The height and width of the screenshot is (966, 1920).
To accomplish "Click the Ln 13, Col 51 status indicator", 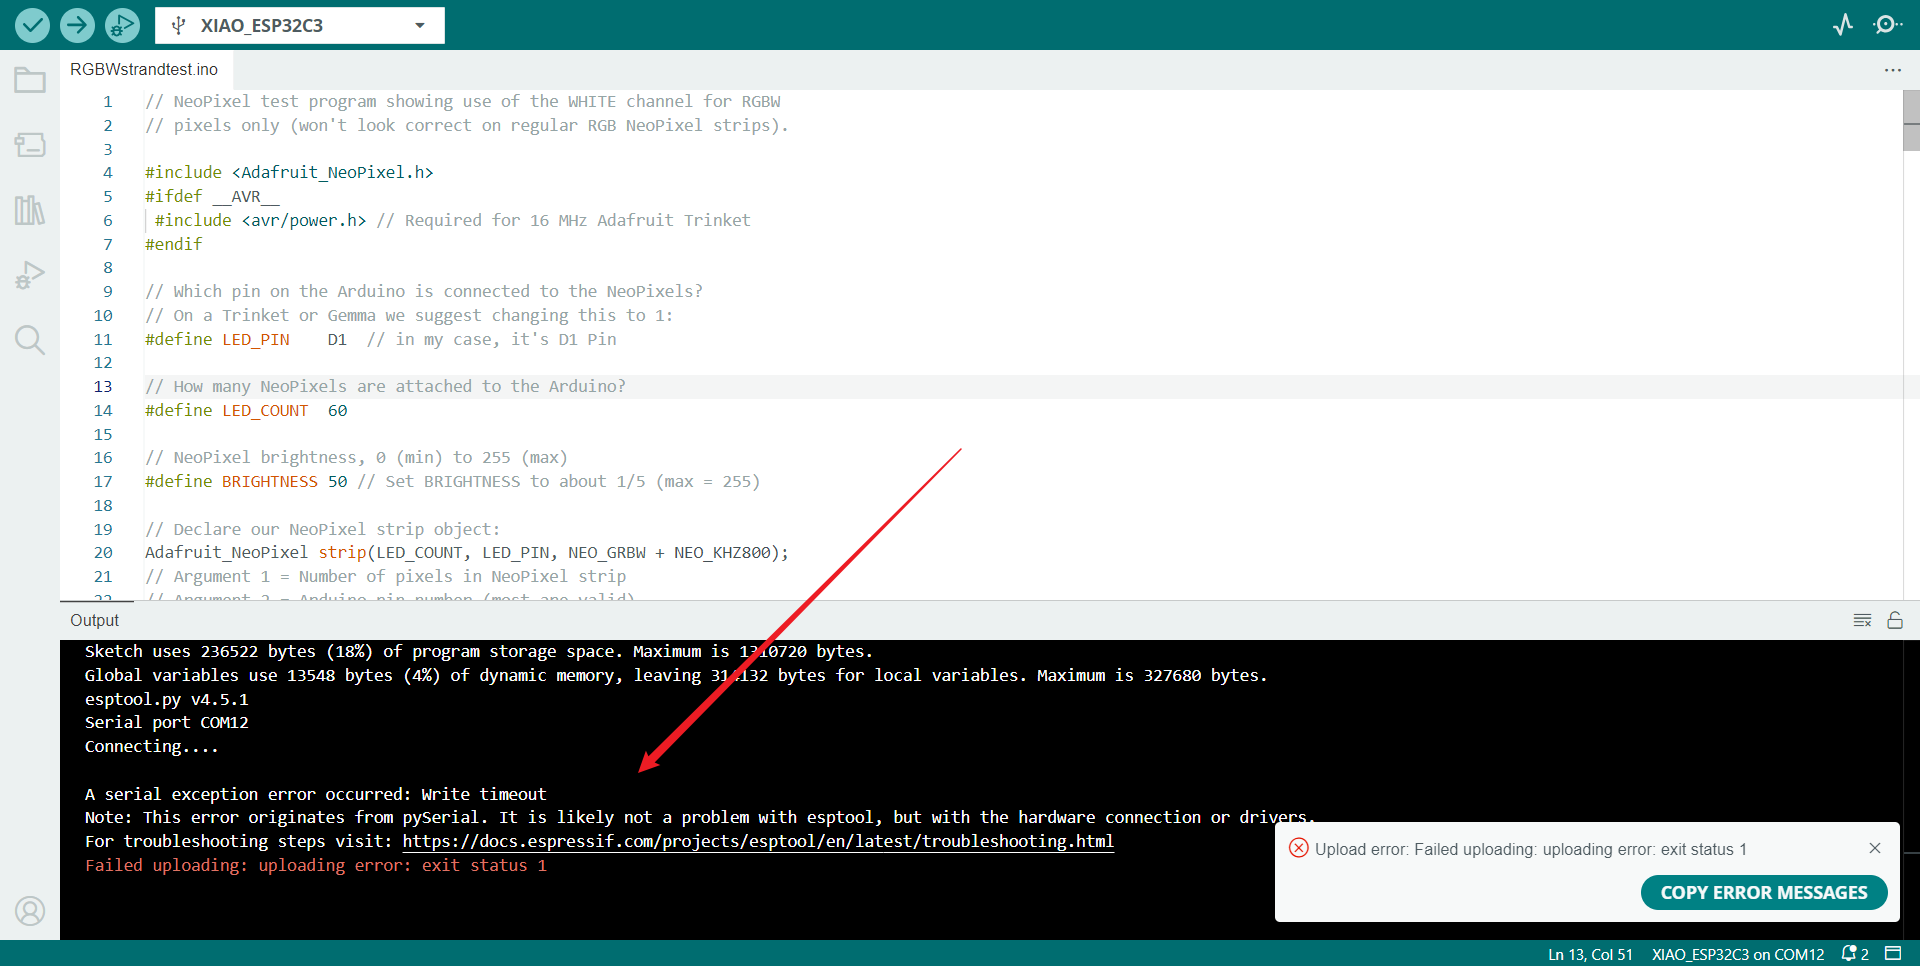I will tap(1590, 954).
